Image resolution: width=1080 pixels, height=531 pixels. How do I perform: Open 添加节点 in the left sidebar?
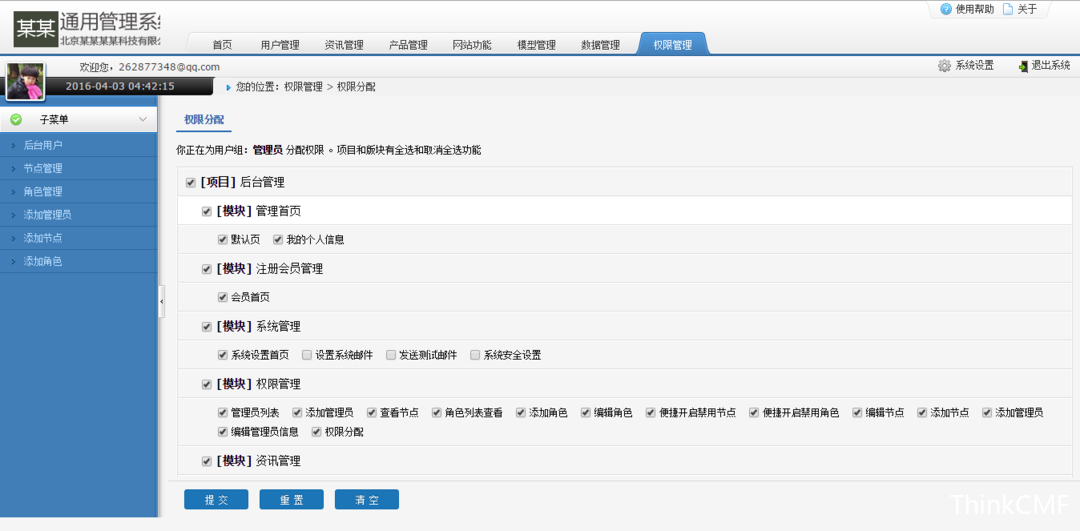point(79,238)
